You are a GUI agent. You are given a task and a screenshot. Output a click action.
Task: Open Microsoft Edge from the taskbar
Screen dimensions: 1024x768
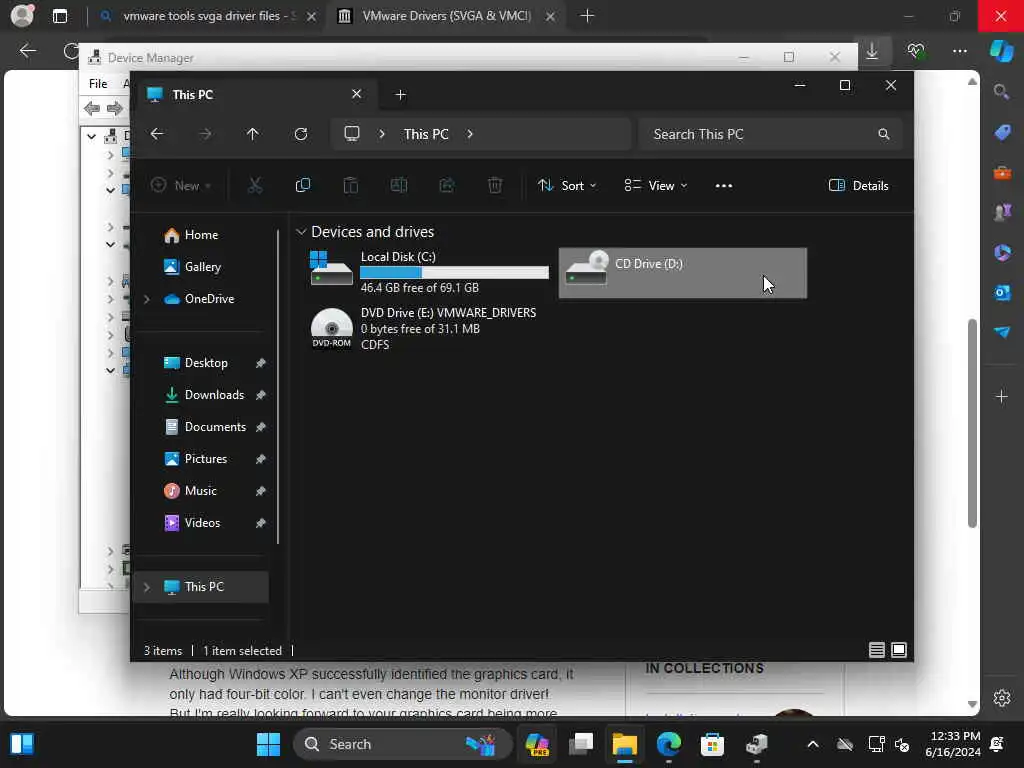tap(669, 744)
